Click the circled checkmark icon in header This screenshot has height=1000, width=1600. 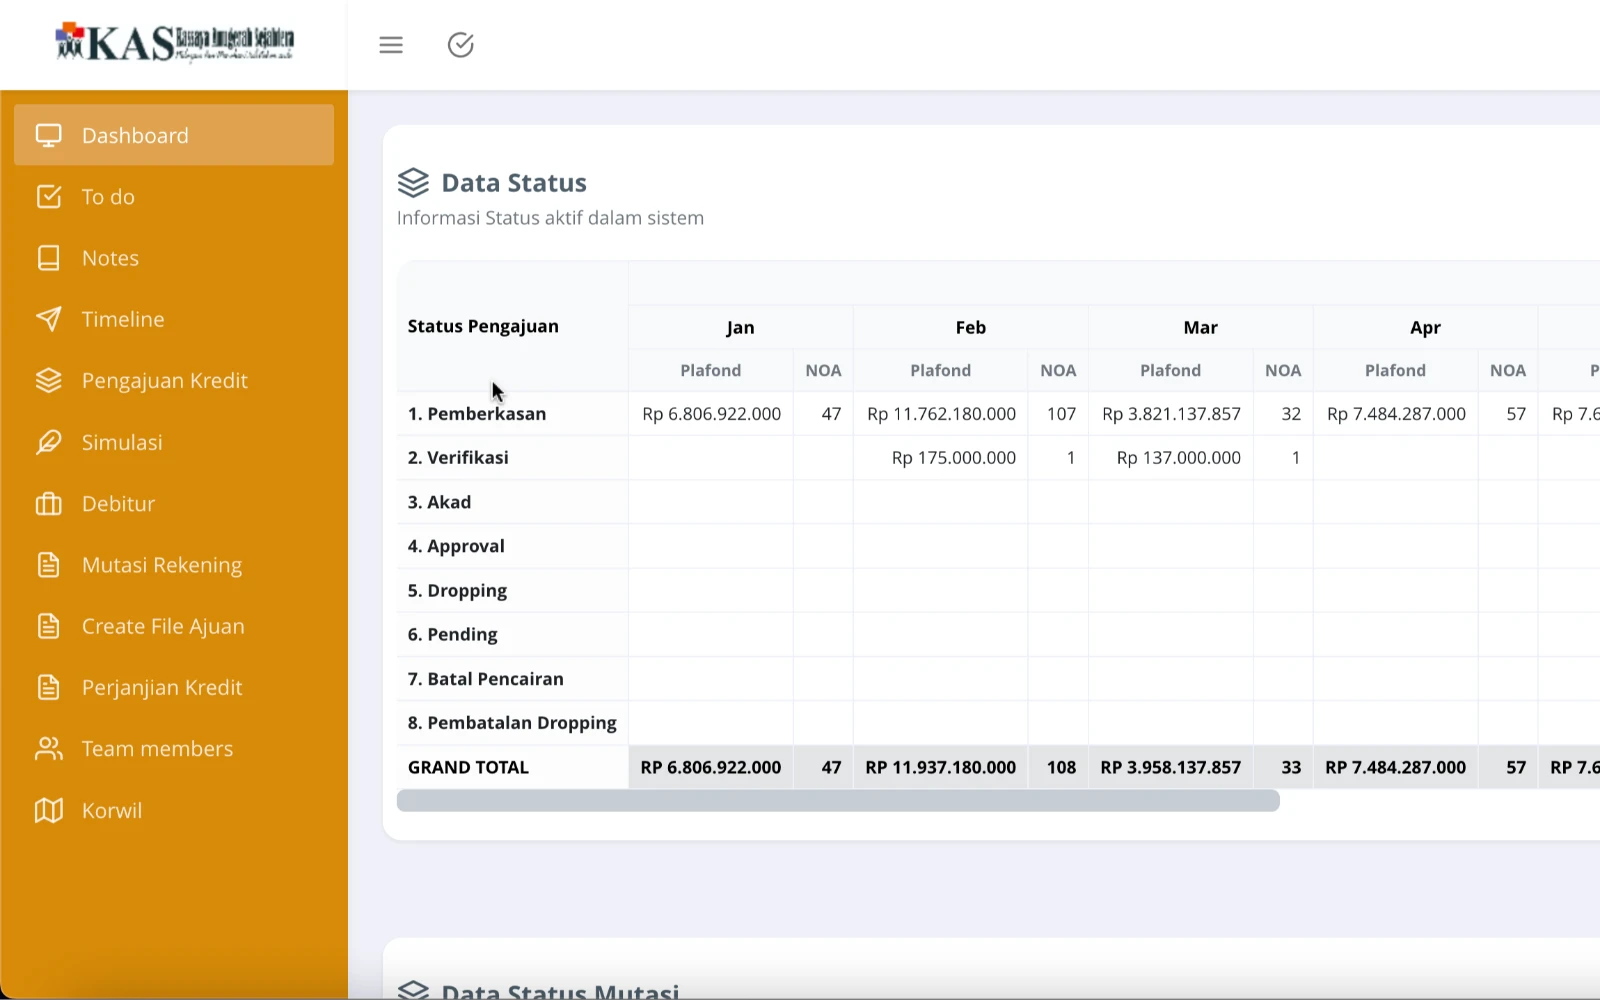click(461, 45)
